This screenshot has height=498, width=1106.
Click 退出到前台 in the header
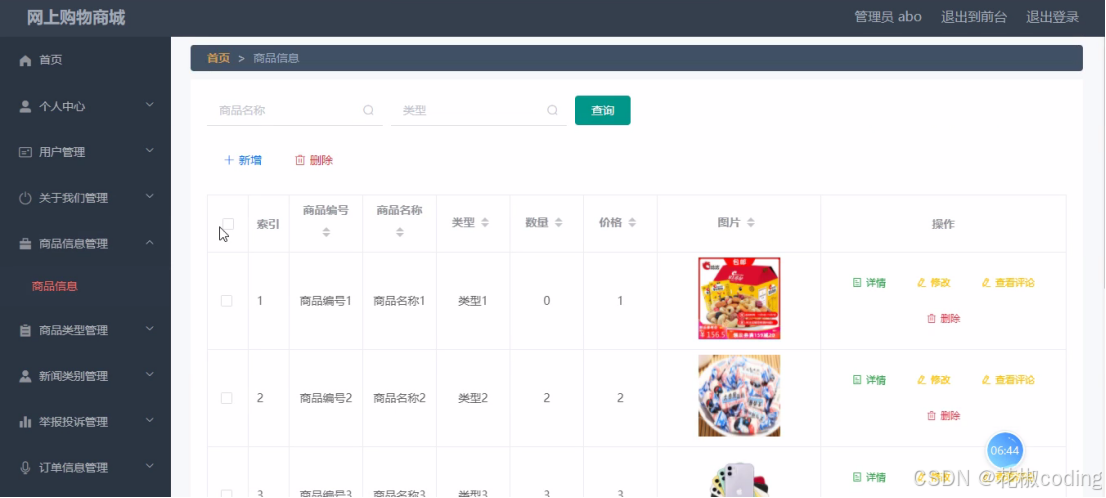(x=973, y=17)
